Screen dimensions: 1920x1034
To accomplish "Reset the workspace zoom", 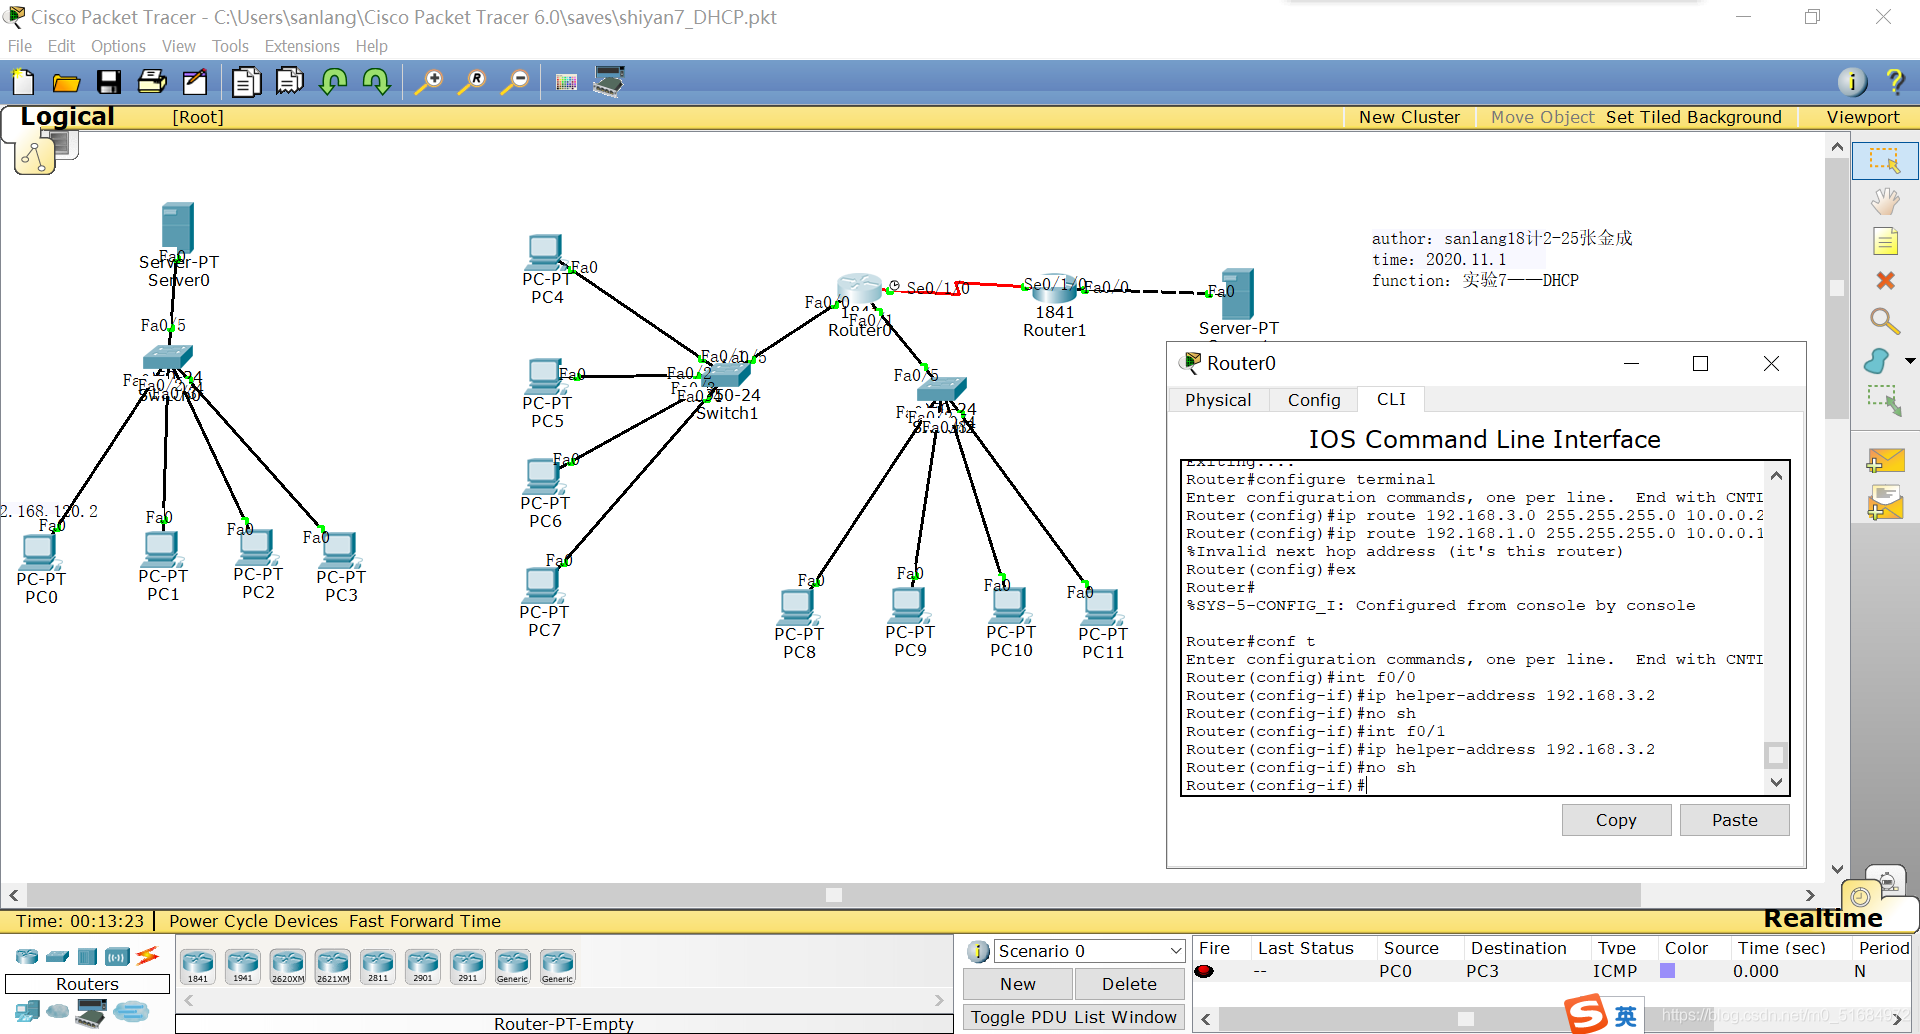I will point(472,82).
